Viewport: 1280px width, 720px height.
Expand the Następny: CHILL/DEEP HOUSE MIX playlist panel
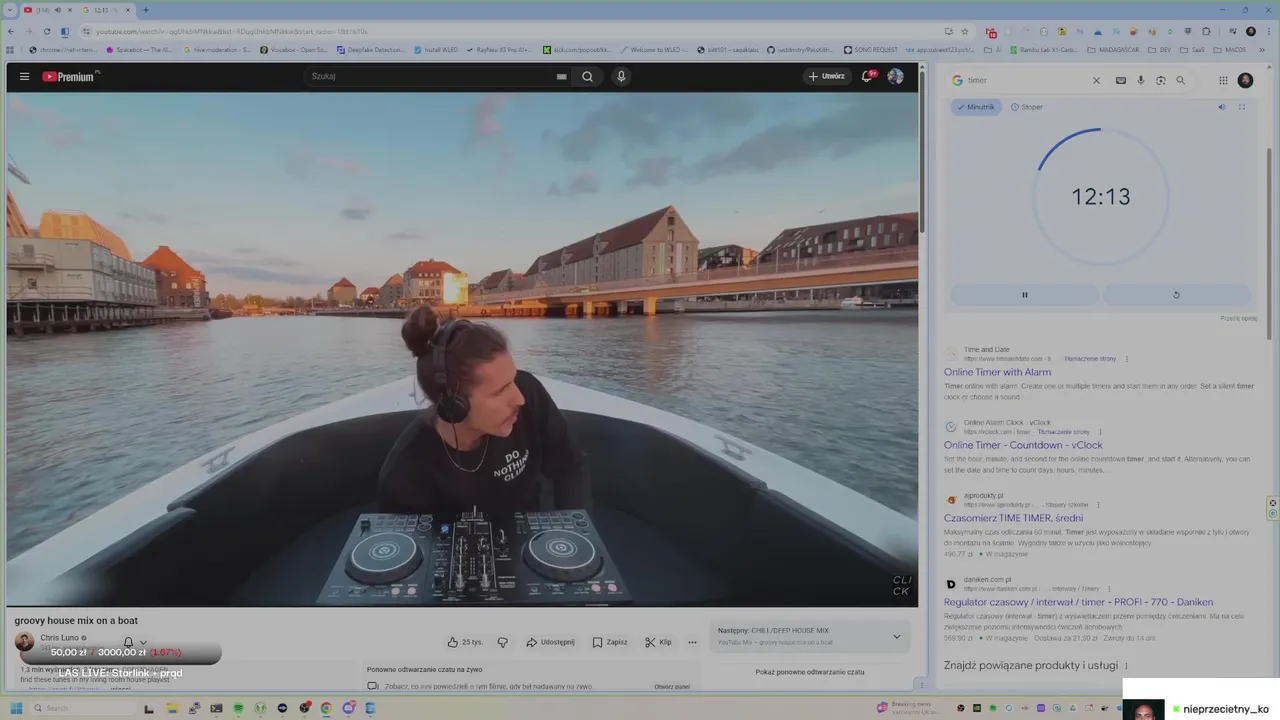point(896,636)
